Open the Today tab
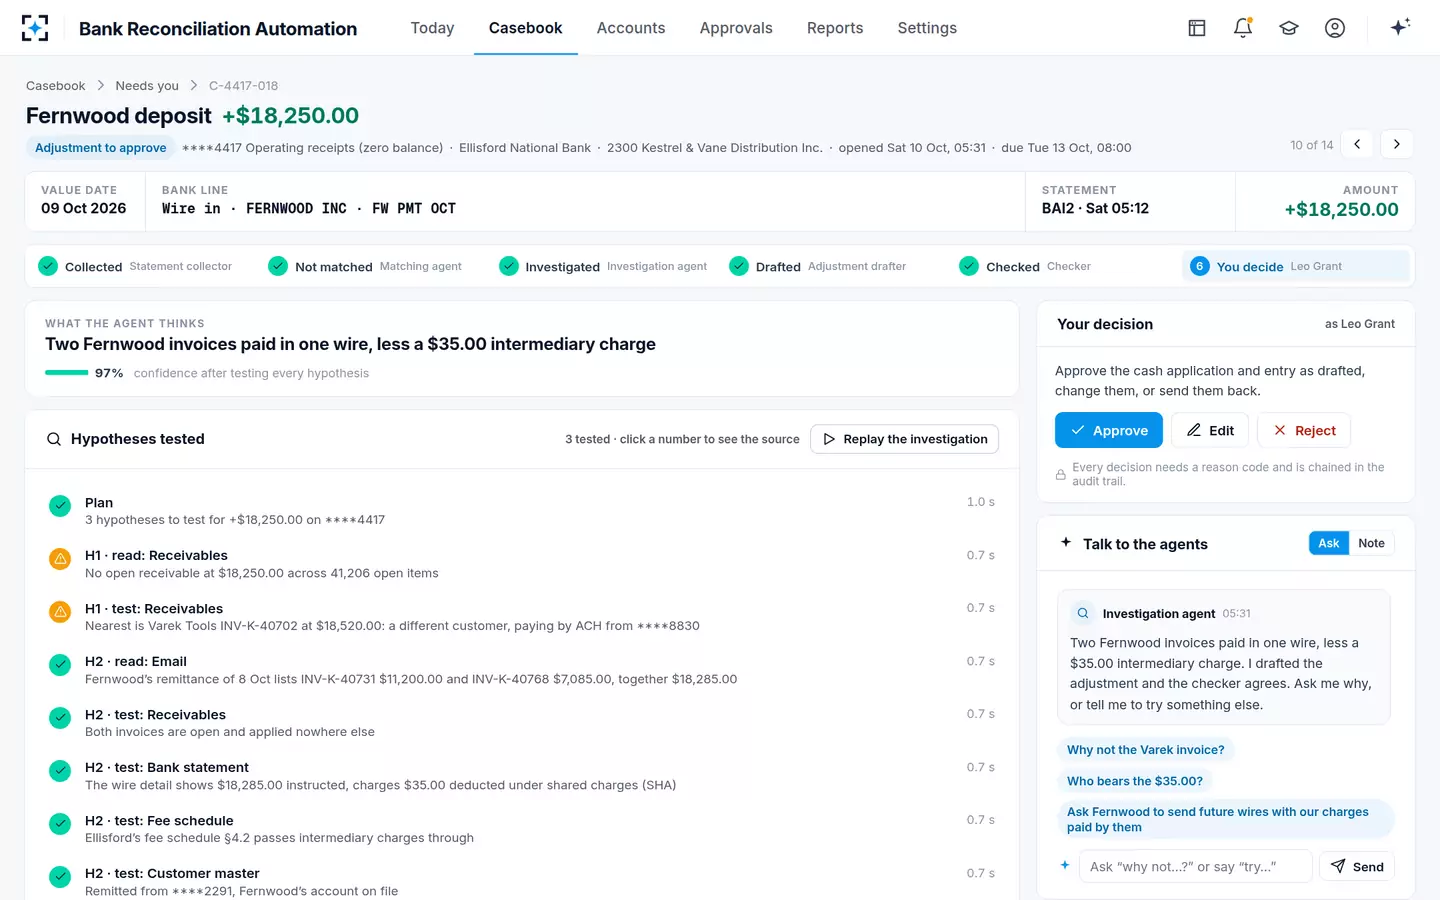Viewport: 1440px width, 900px height. tap(432, 28)
